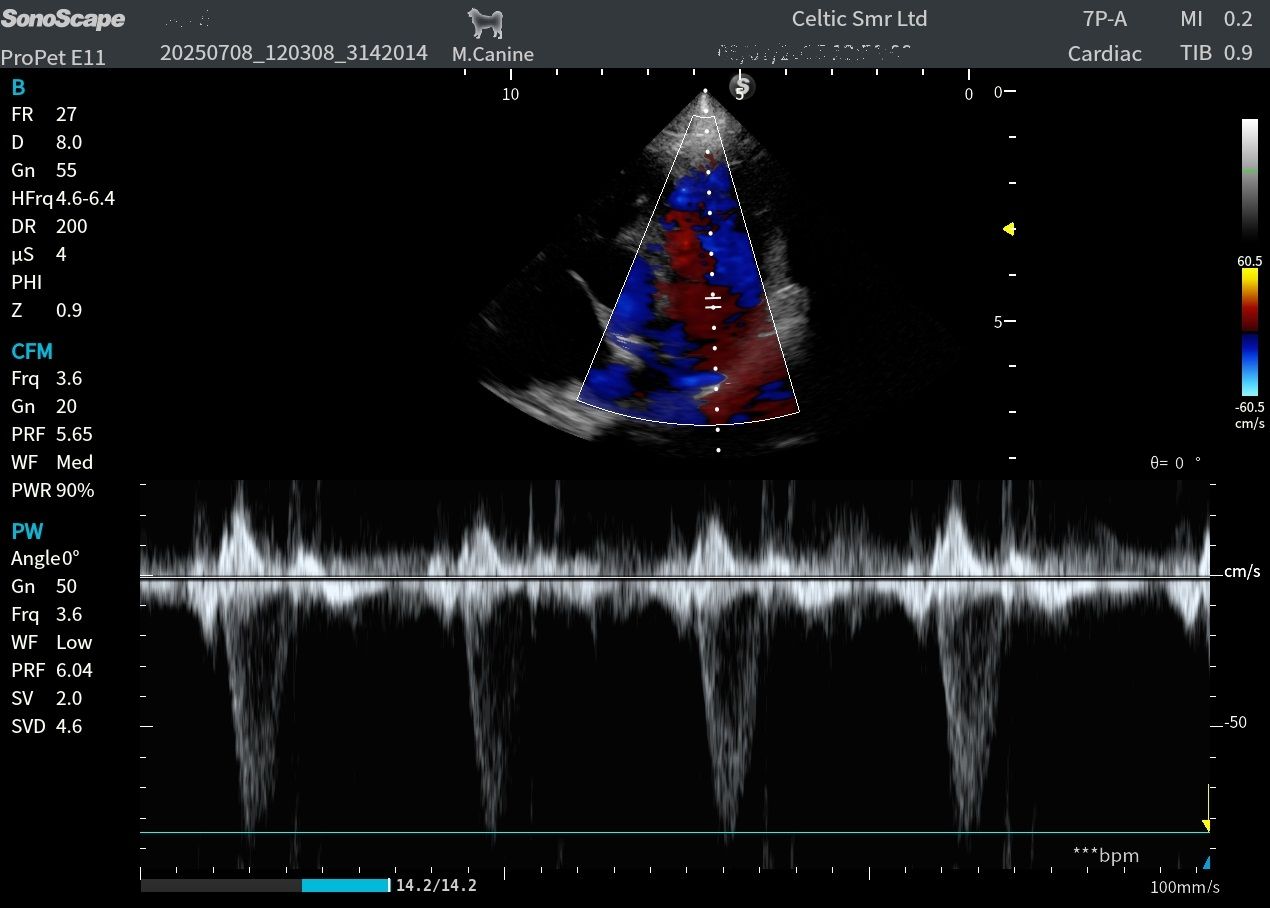
Task: Click the CFM Gn 20 gain
Action: point(44,406)
